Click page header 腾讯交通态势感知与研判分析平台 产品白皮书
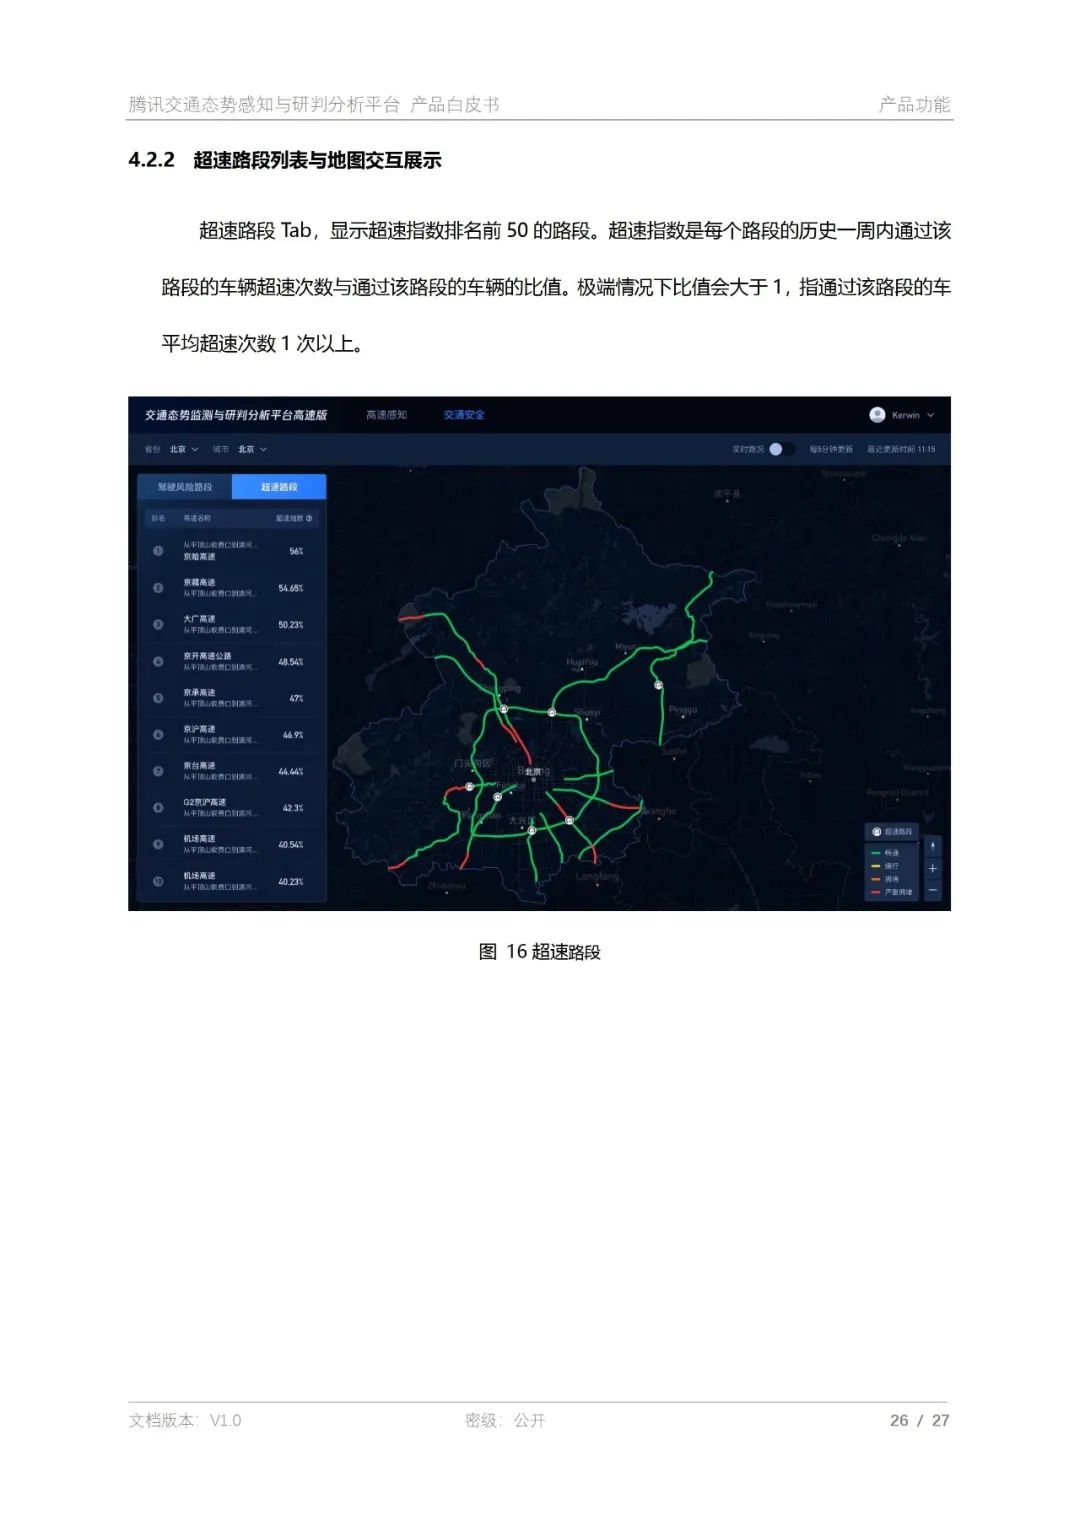The image size is (1080, 1526). tap(314, 104)
